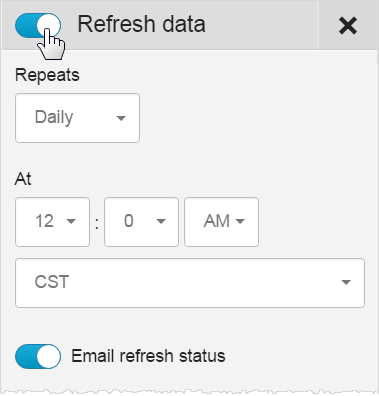This screenshot has height=396, width=379.
Task: Close the Refresh data panel
Action: (348, 26)
